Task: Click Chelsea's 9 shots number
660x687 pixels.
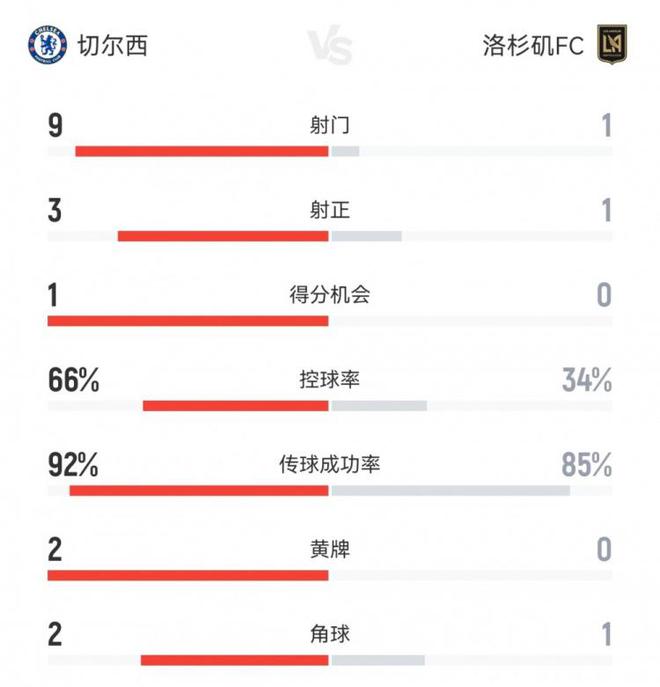Action: click(55, 126)
